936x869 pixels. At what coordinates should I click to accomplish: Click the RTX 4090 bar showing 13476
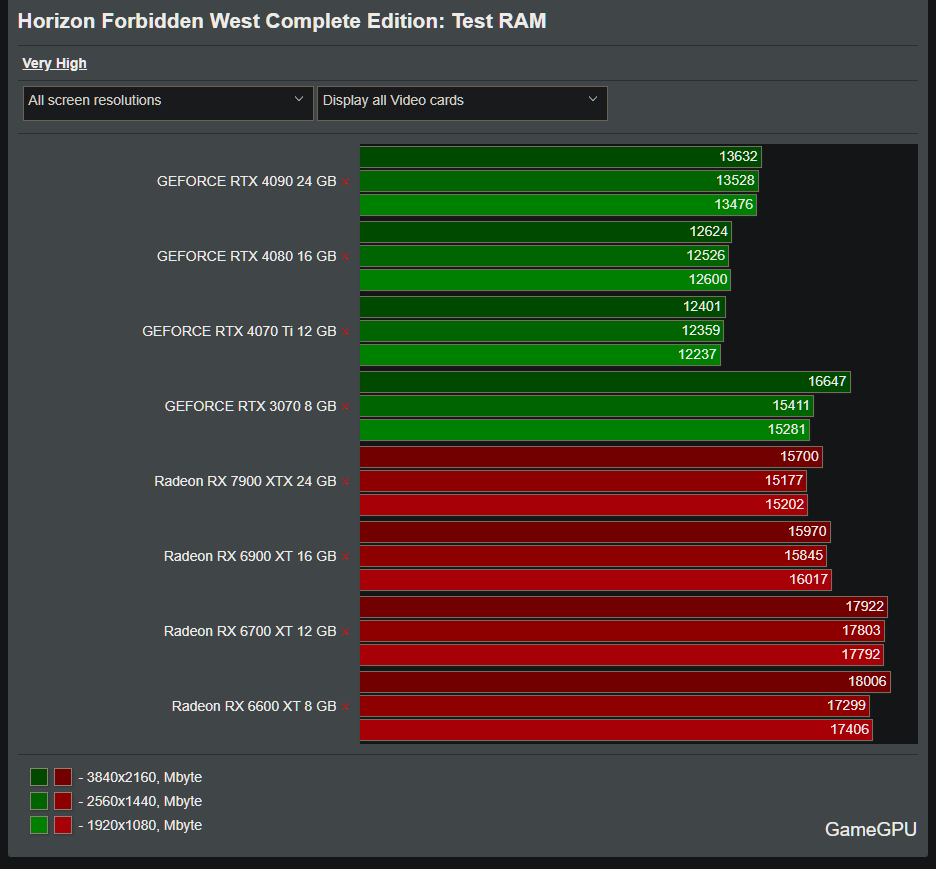[558, 205]
